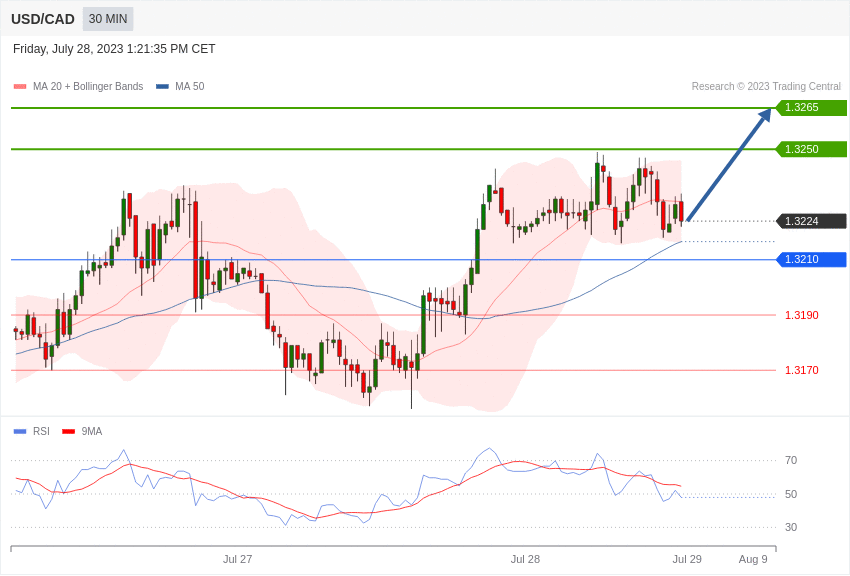This screenshot has width=850, height=576.
Task: Click the red 1.3170 support label
Action: 802,370
